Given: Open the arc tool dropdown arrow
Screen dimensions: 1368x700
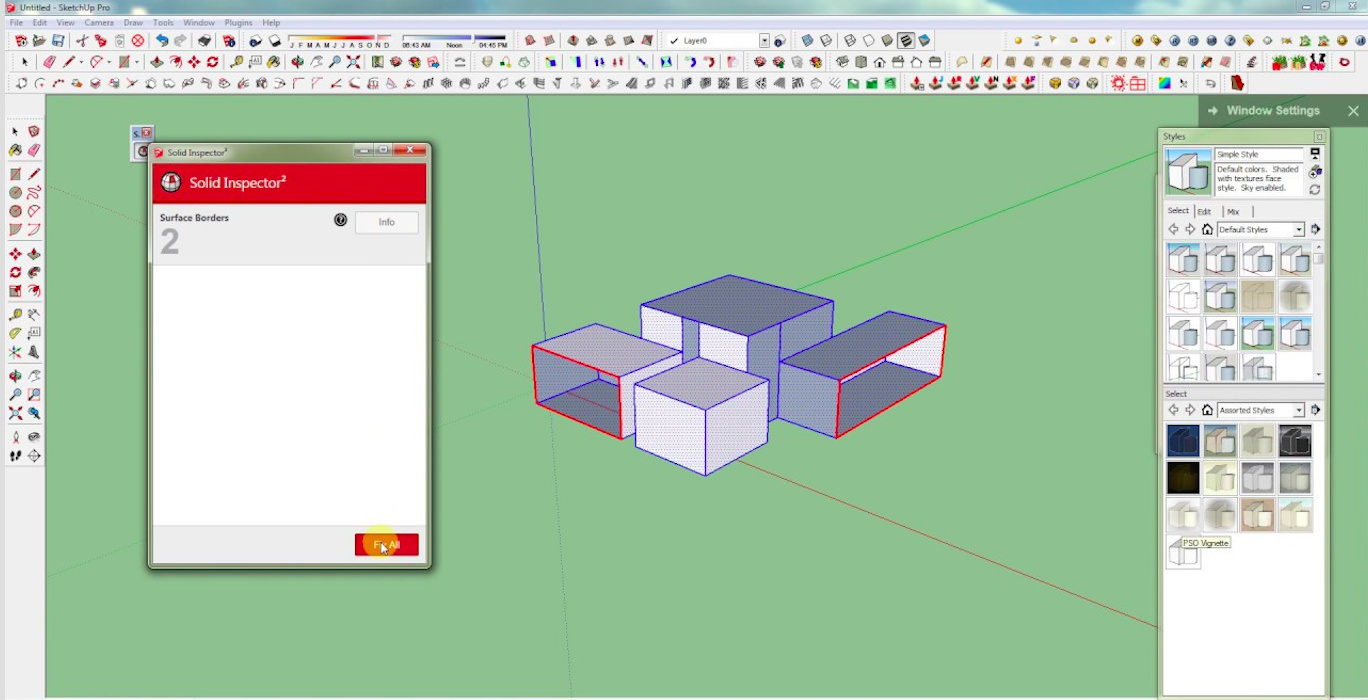Looking at the screenshot, I should point(108,62).
